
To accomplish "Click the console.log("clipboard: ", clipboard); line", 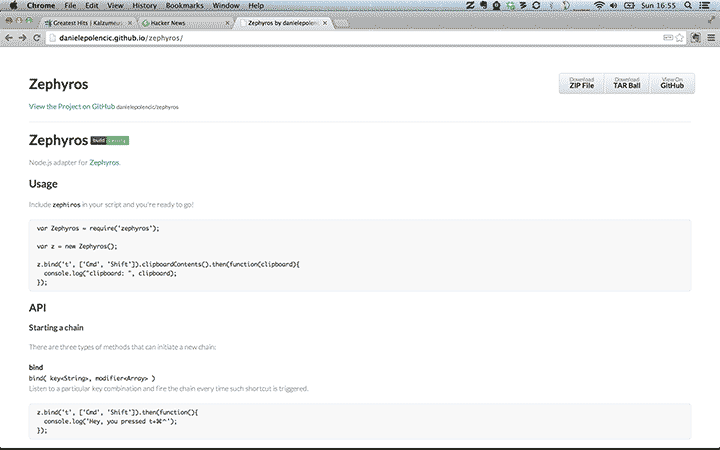I will [110, 273].
